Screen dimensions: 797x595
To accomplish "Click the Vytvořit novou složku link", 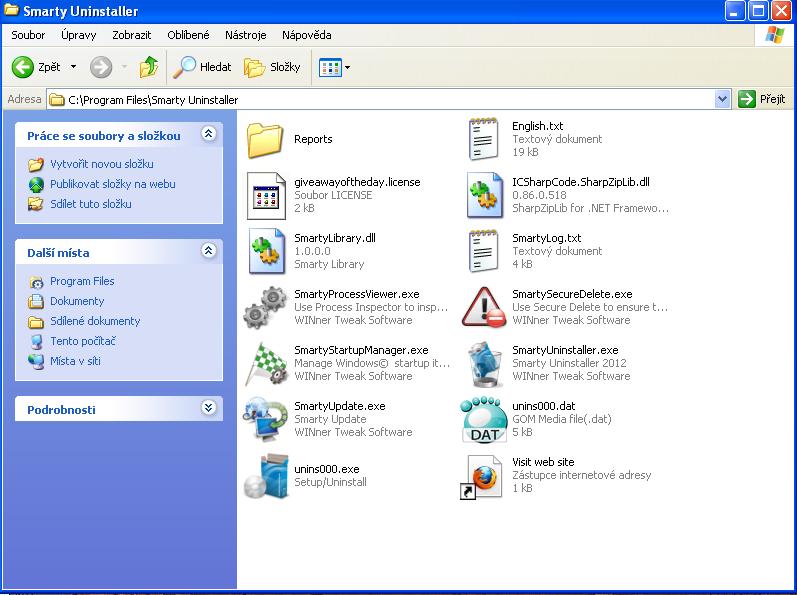I will (101, 164).
